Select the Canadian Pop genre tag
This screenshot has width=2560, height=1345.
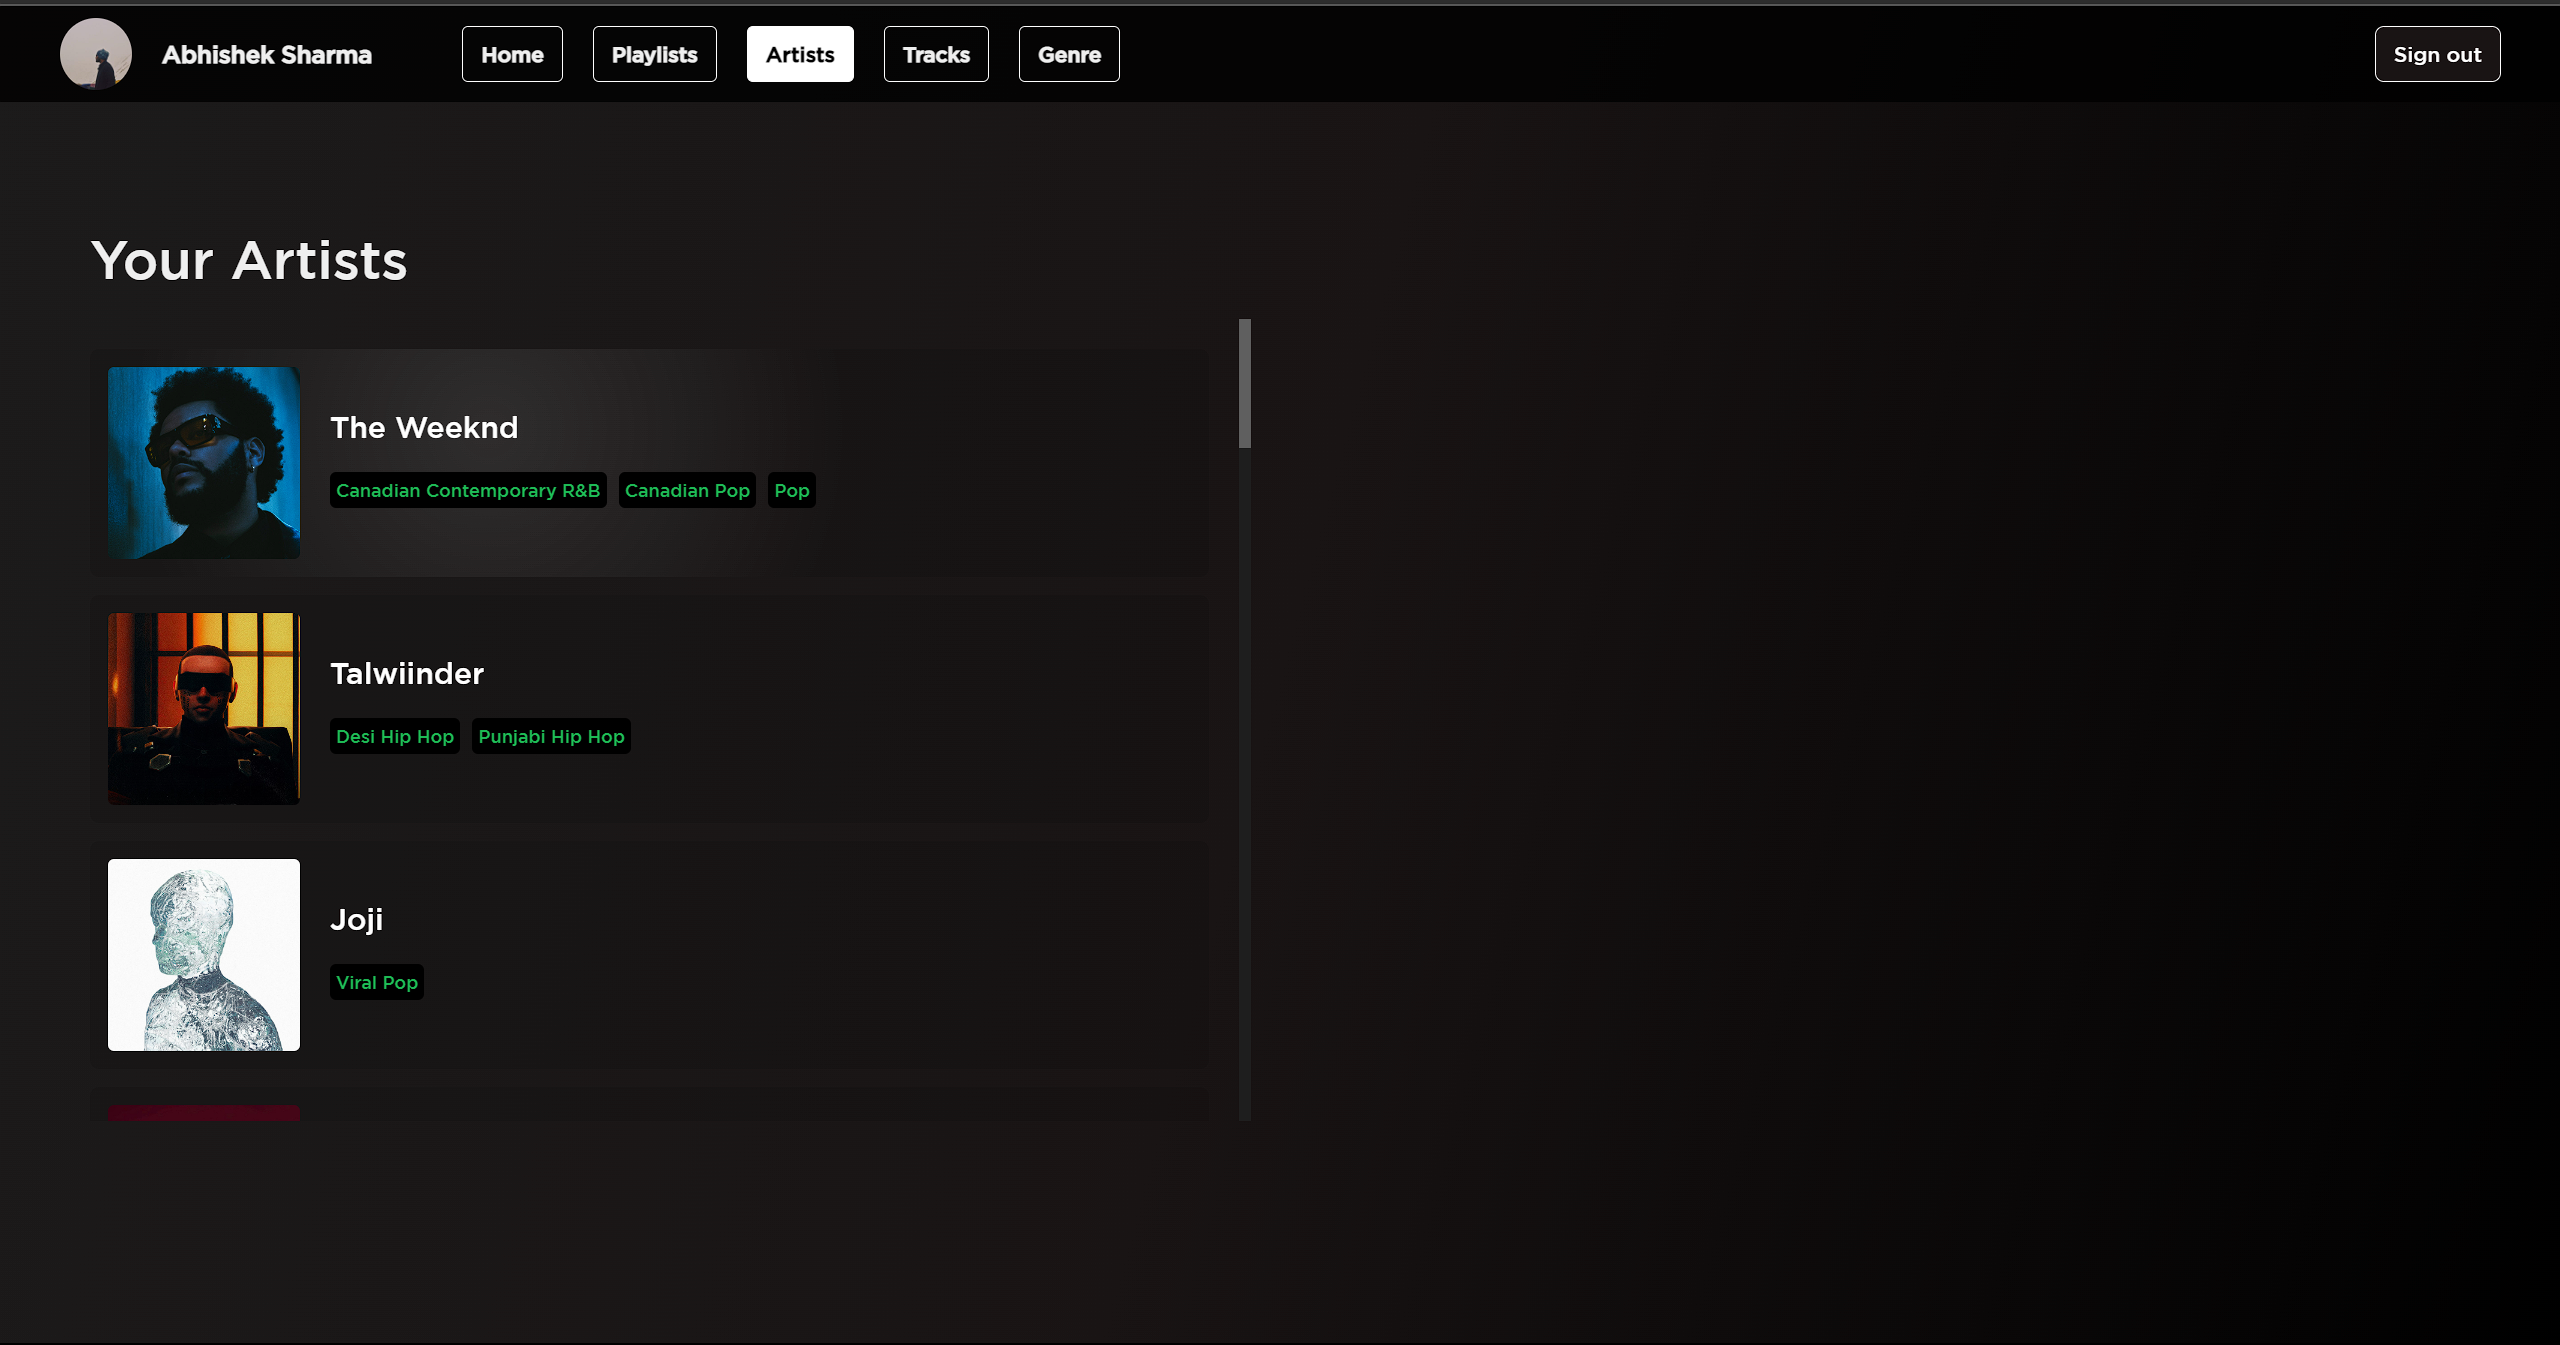pyautogui.click(x=687, y=490)
